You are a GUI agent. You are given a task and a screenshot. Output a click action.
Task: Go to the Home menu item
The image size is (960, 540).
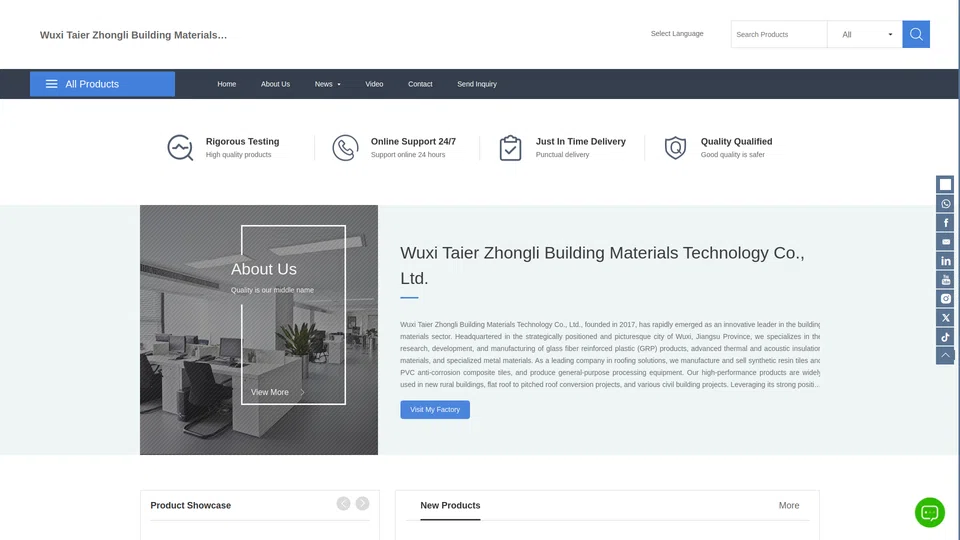(227, 84)
